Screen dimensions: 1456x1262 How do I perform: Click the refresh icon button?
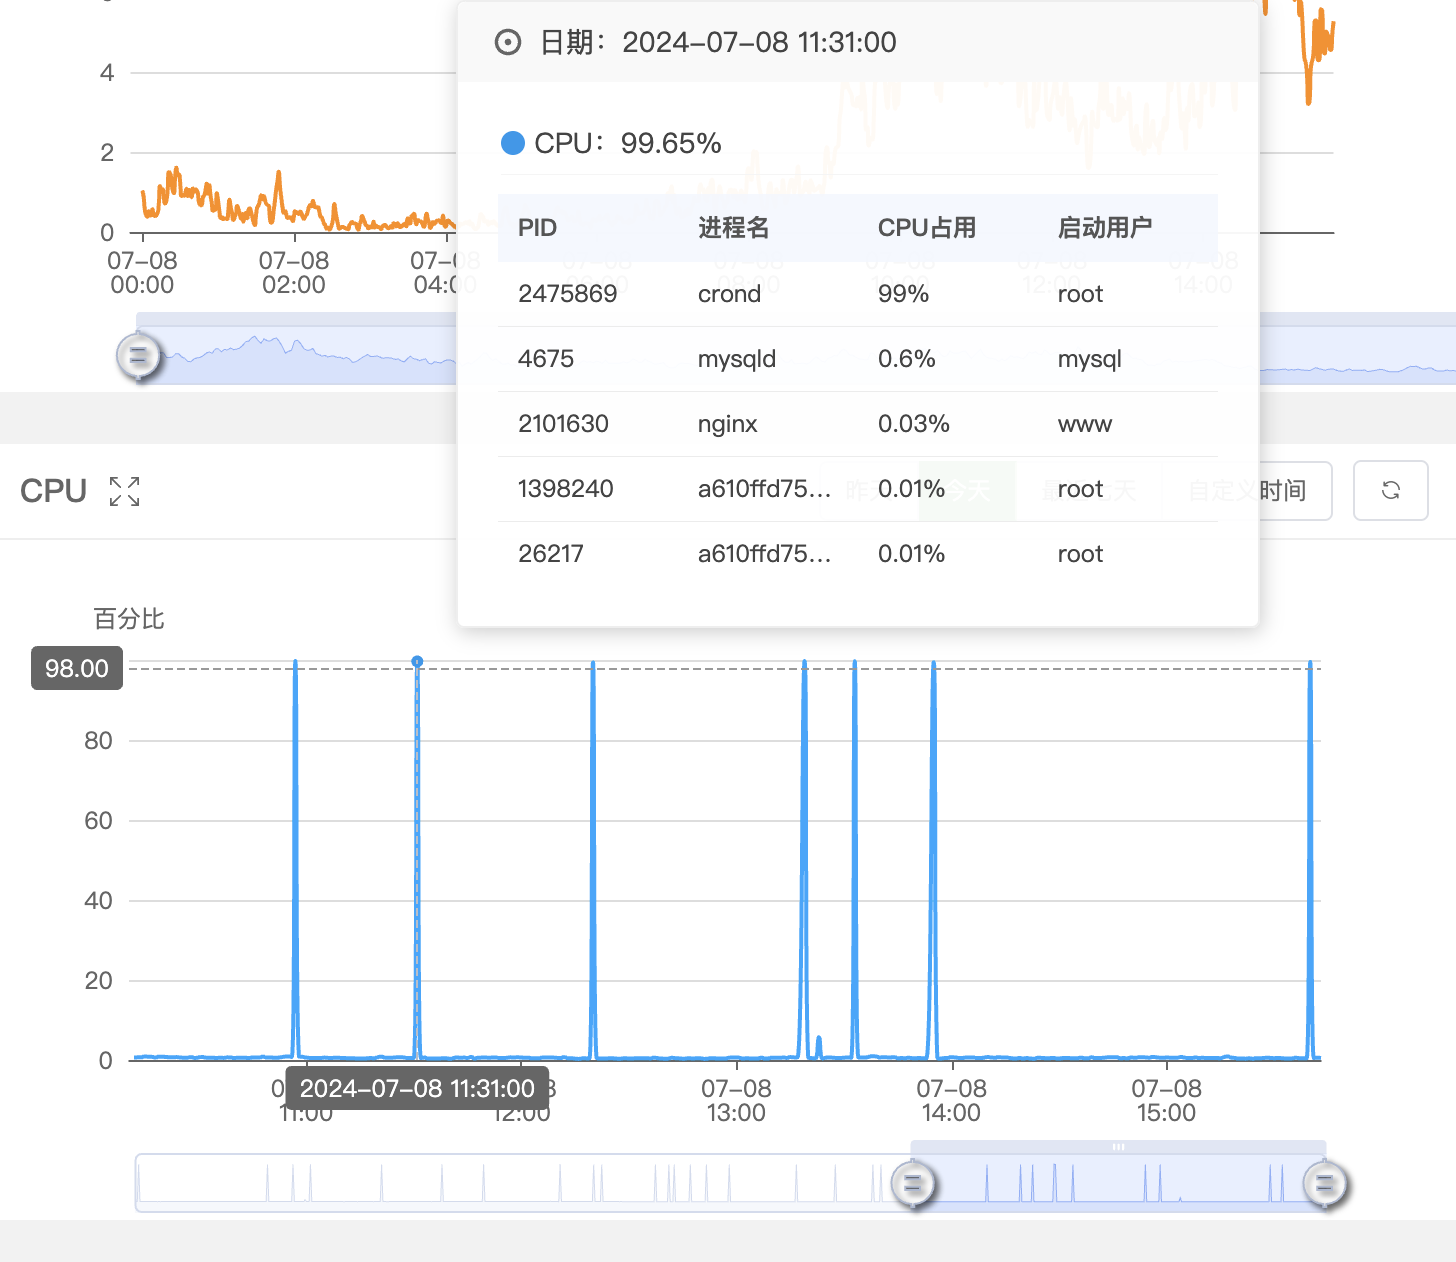point(1390,490)
